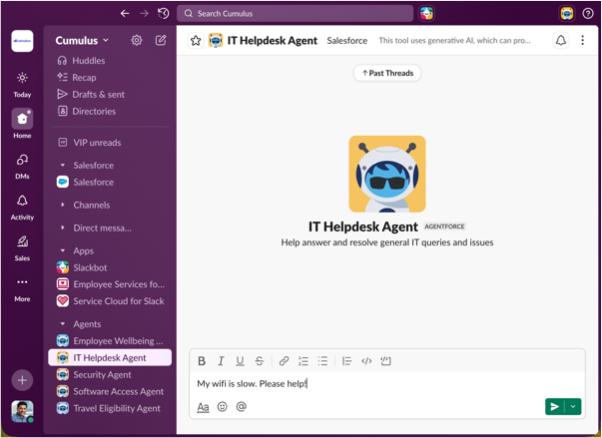Open notification bell in conversation header
The width and height of the screenshot is (602, 438).
pos(561,40)
